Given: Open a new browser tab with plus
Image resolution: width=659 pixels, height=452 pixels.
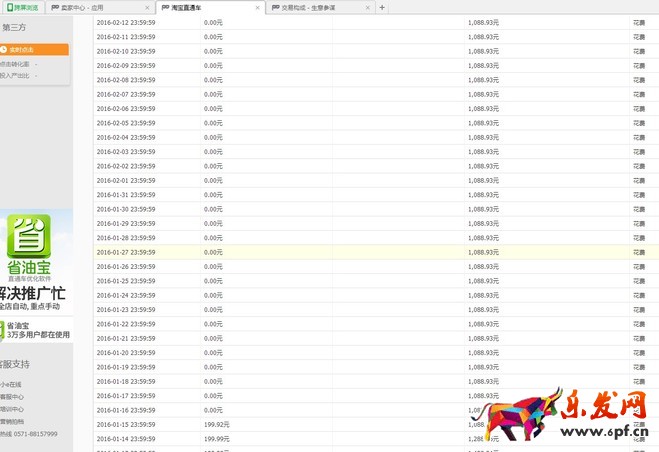Looking at the screenshot, I should tap(382, 7).
